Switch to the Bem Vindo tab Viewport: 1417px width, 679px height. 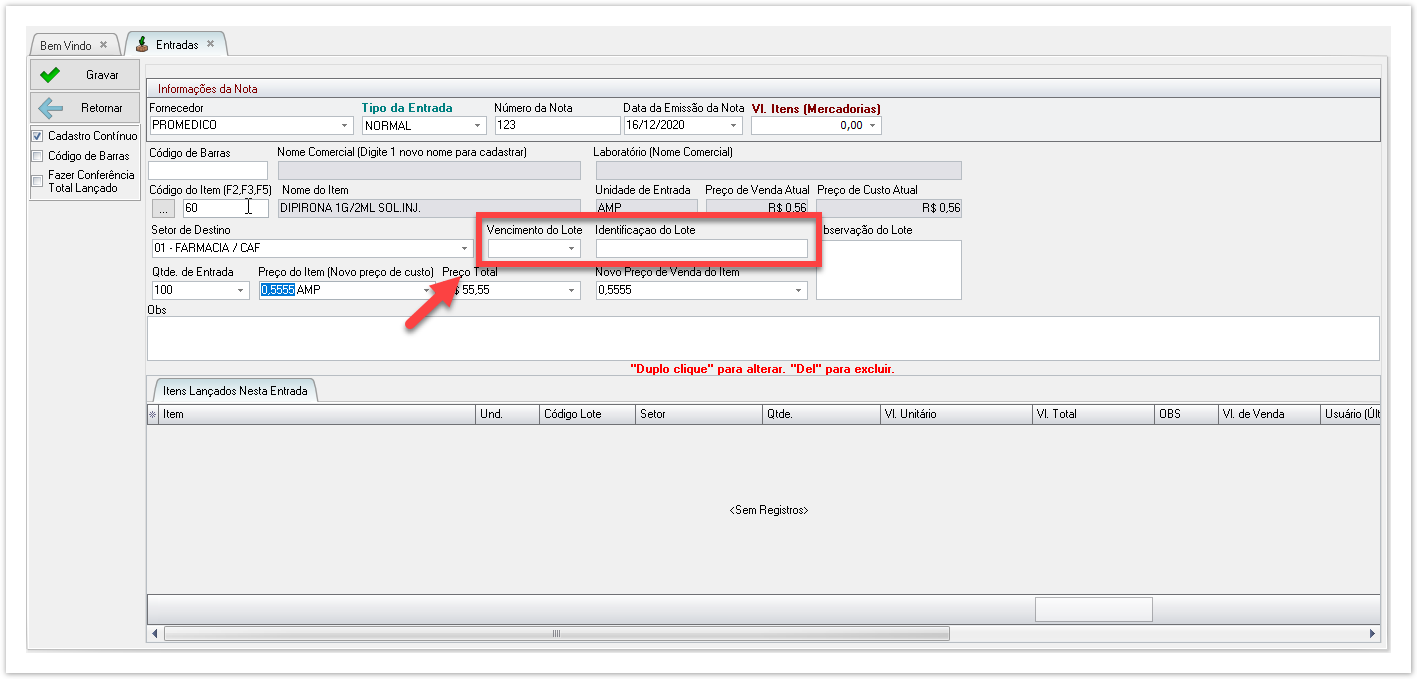pyautogui.click(x=66, y=46)
